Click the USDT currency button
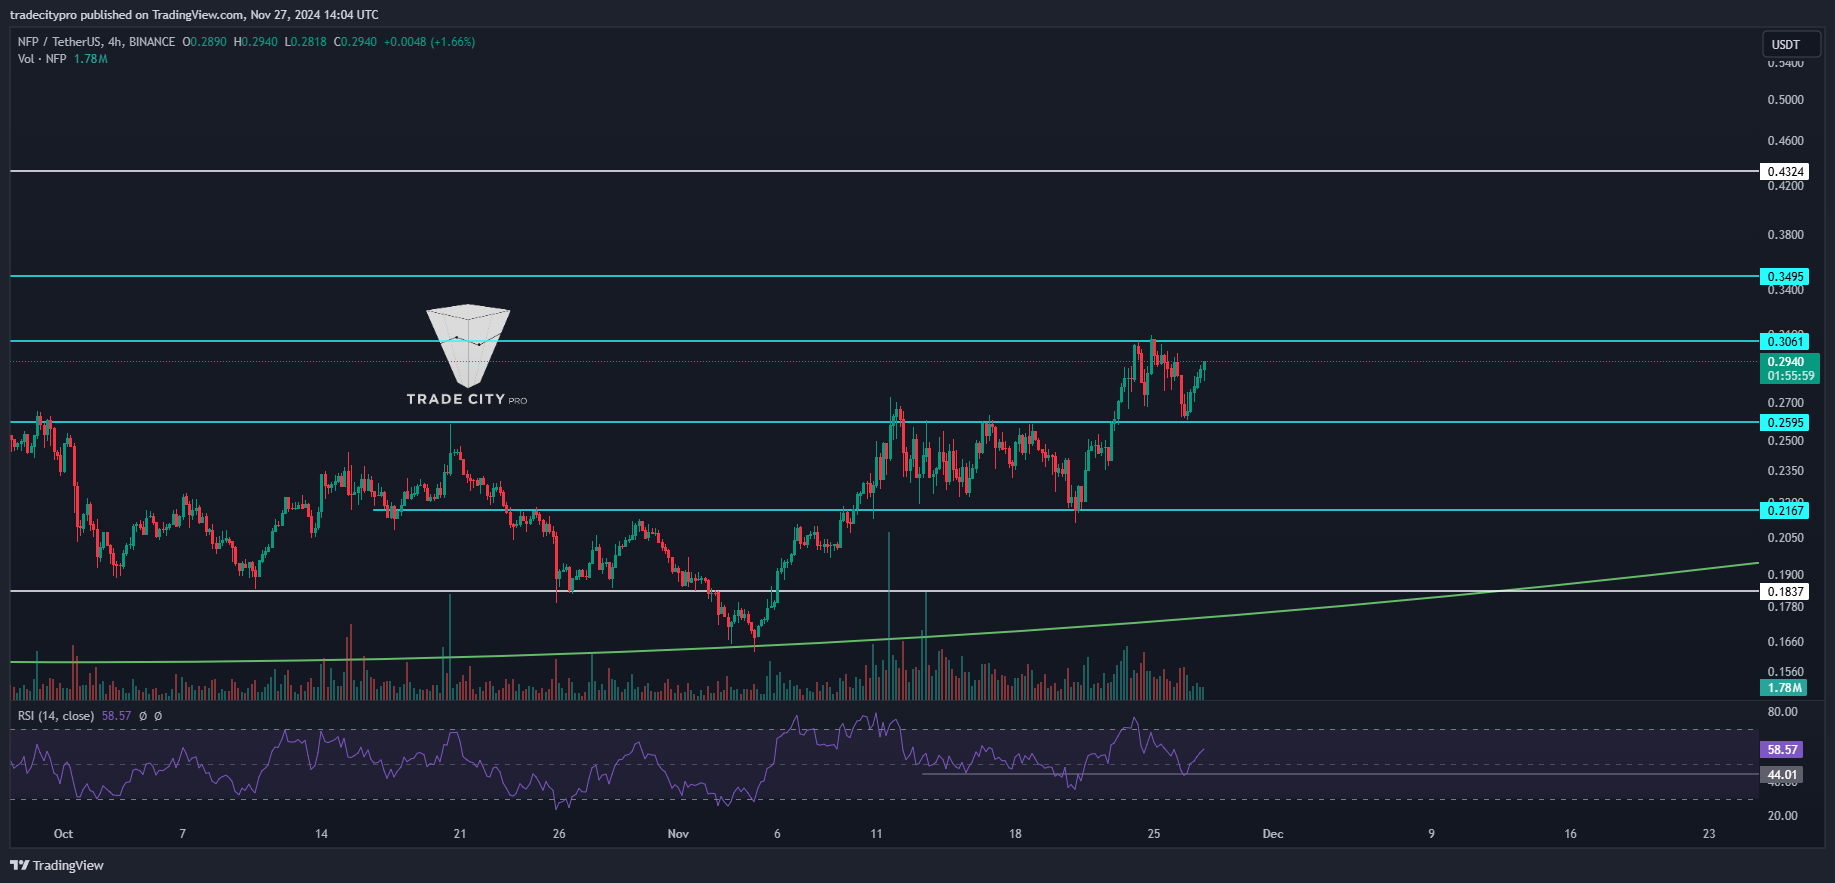The height and width of the screenshot is (883, 1835). point(1791,44)
